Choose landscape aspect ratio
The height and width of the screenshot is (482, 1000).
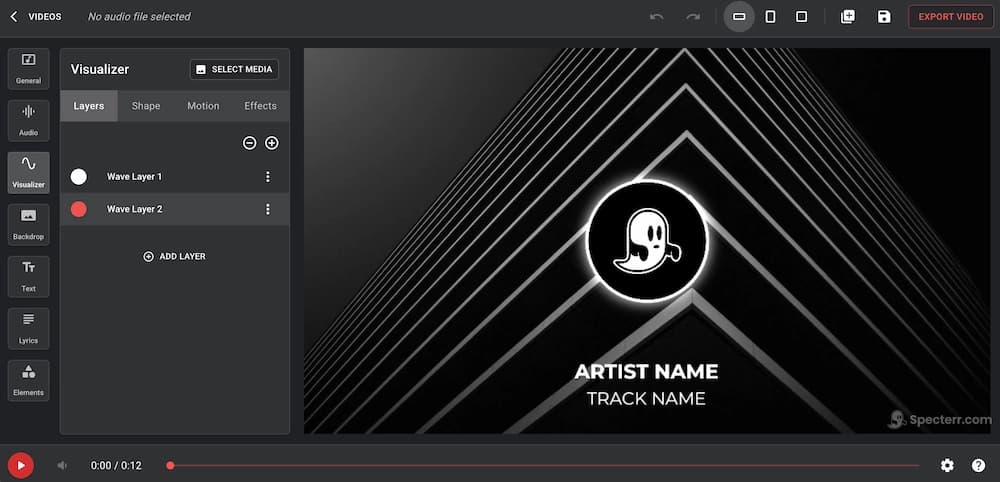click(x=739, y=17)
